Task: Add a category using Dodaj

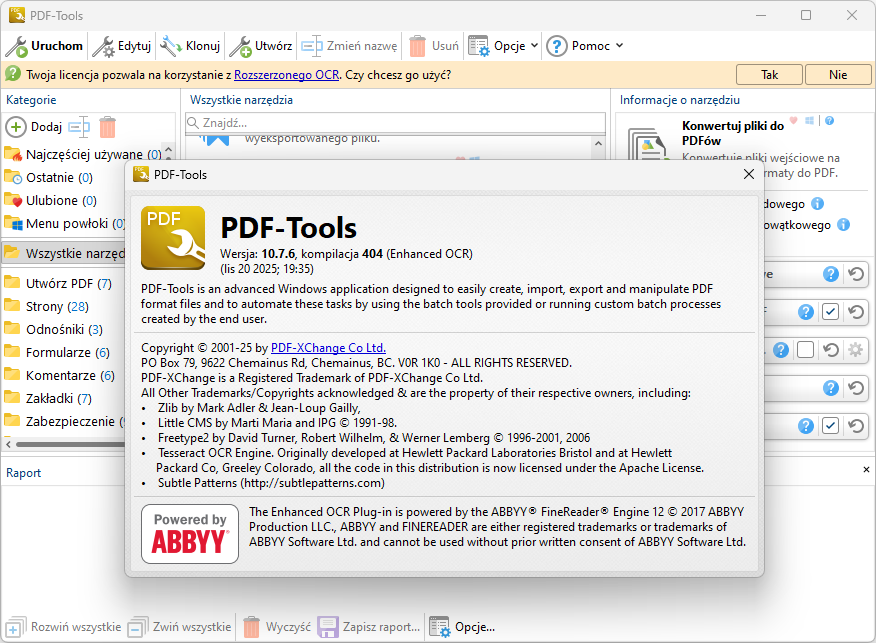Action: (x=34, y=127)
